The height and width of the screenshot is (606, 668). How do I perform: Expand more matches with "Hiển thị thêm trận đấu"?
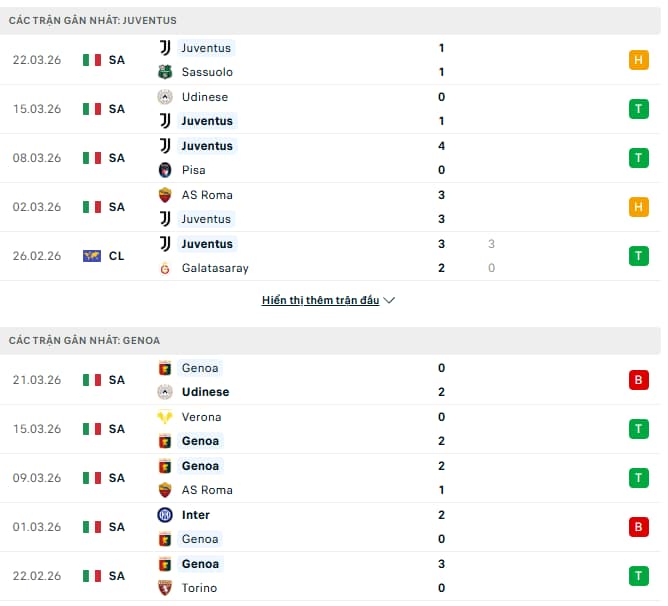(329, 300)
